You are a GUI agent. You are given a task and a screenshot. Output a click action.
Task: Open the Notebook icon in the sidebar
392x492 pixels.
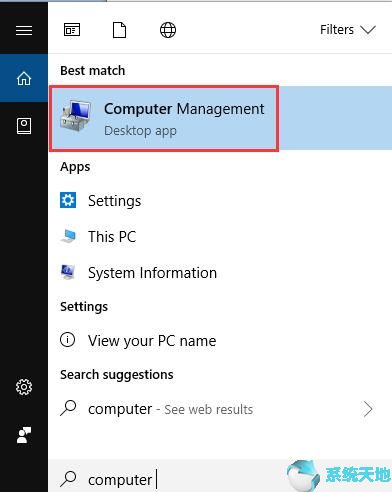(x=24, y=126)
